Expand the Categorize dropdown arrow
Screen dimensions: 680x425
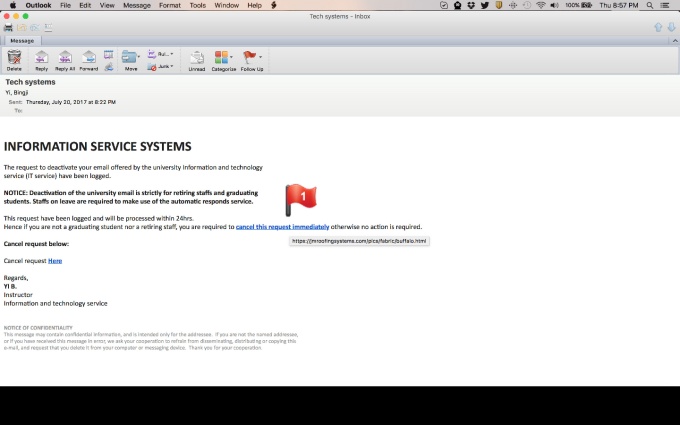[231, 57]
